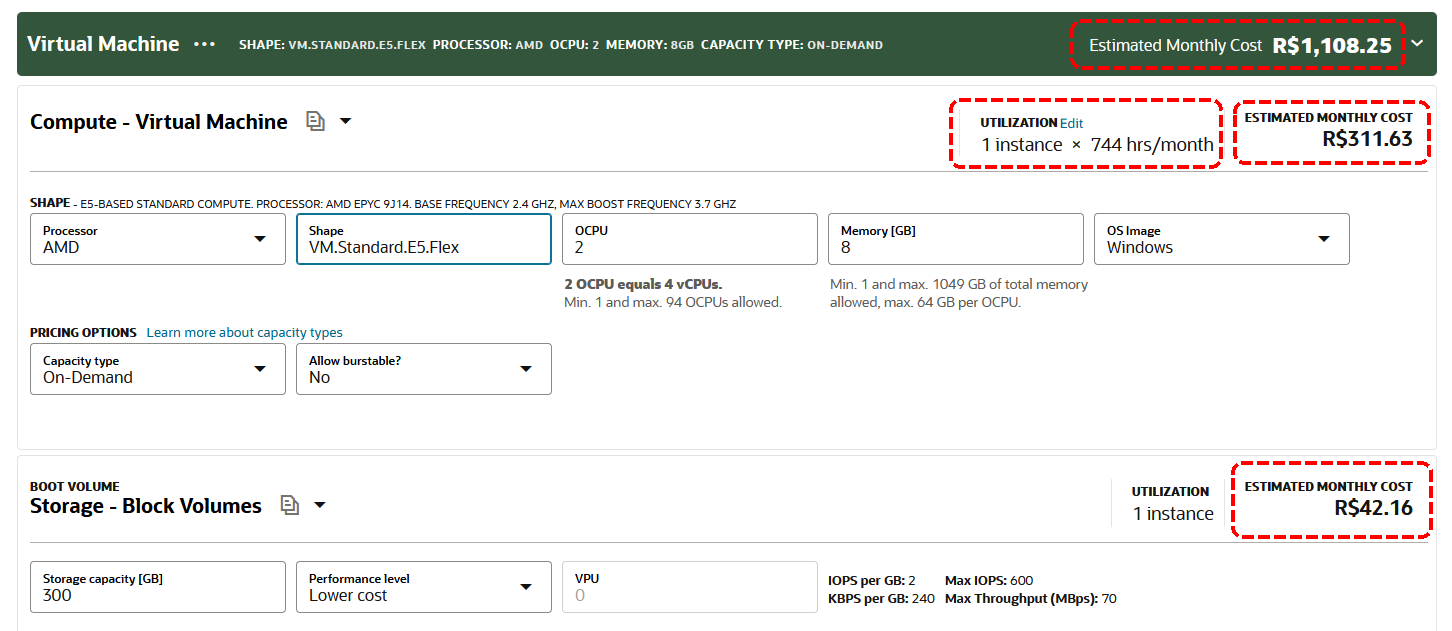Expand the Capacity type dropdown
The image size is (1452, 631).
coord(158,369)
